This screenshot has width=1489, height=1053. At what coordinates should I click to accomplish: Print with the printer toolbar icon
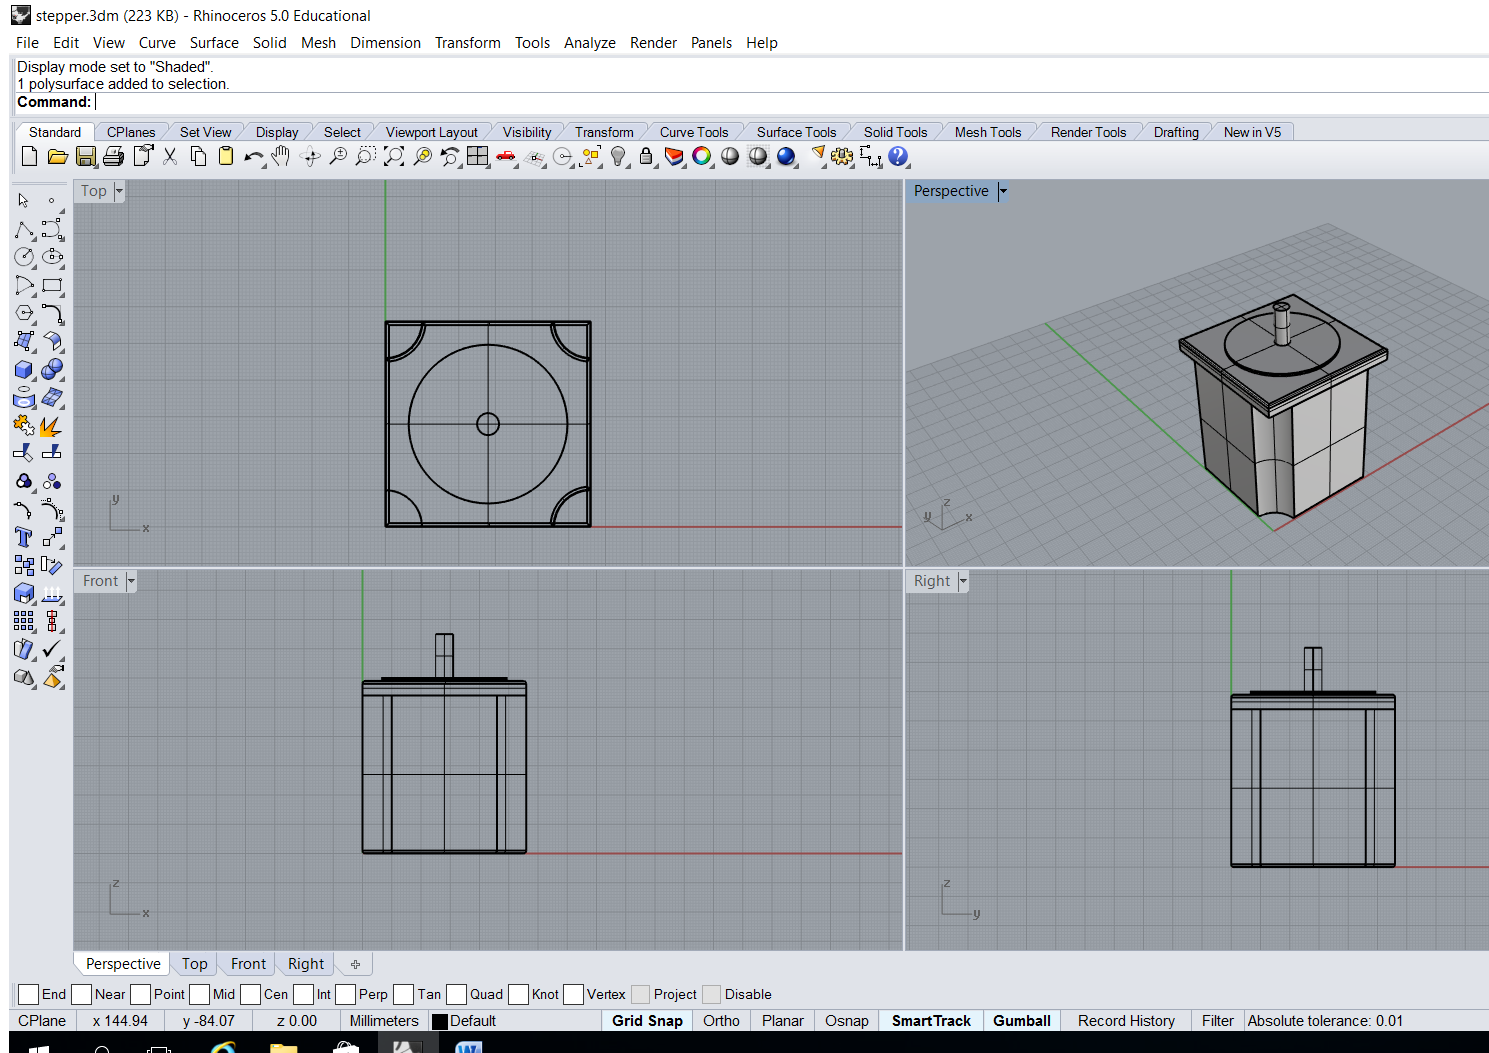[x=114, y=156]
